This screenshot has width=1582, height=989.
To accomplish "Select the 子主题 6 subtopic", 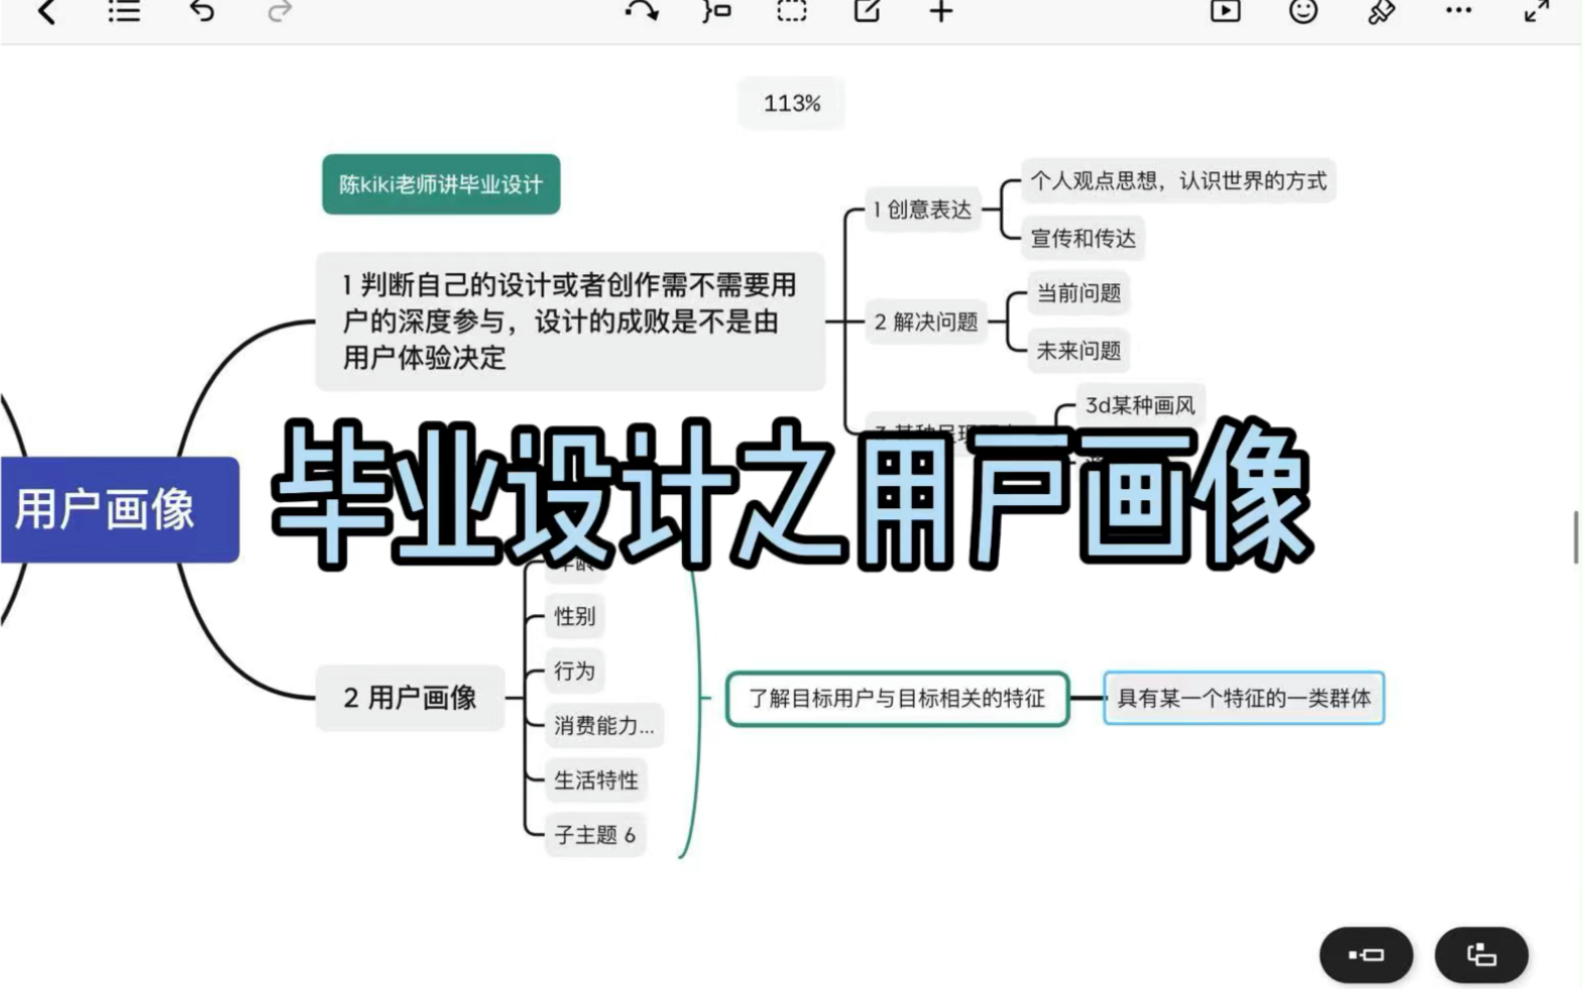I will pyautogui.click(x=595, y=835).
